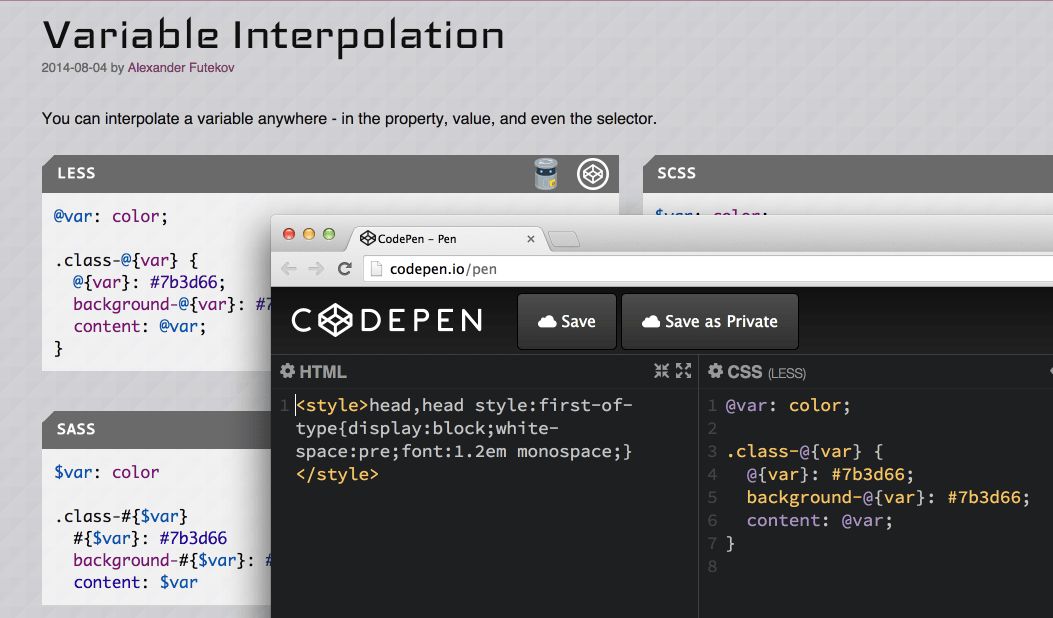
Task: Click the CSS (LESS) panel title
Action: (766, 372)
